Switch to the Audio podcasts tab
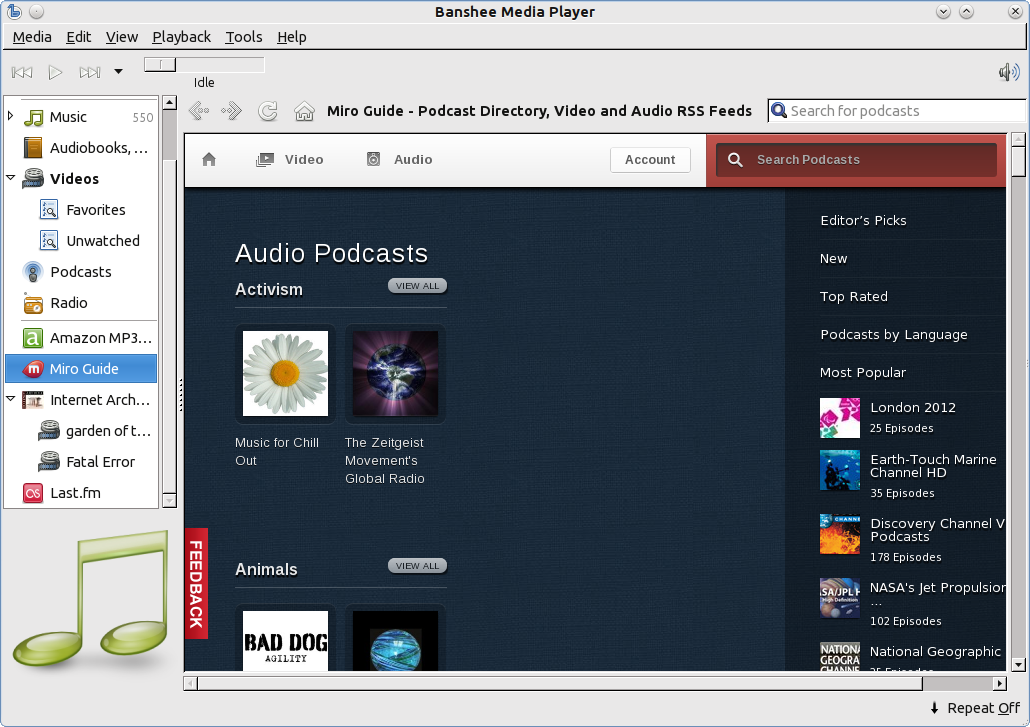Screen dimensions: 1030x727 coord(399,160)
